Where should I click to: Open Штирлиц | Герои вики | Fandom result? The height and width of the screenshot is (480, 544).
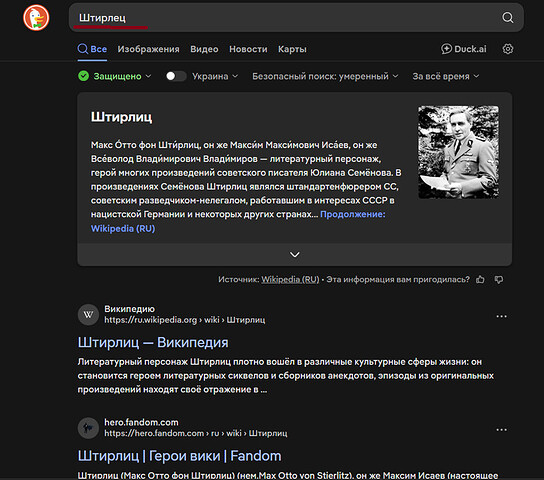click(x=179, y=456)
